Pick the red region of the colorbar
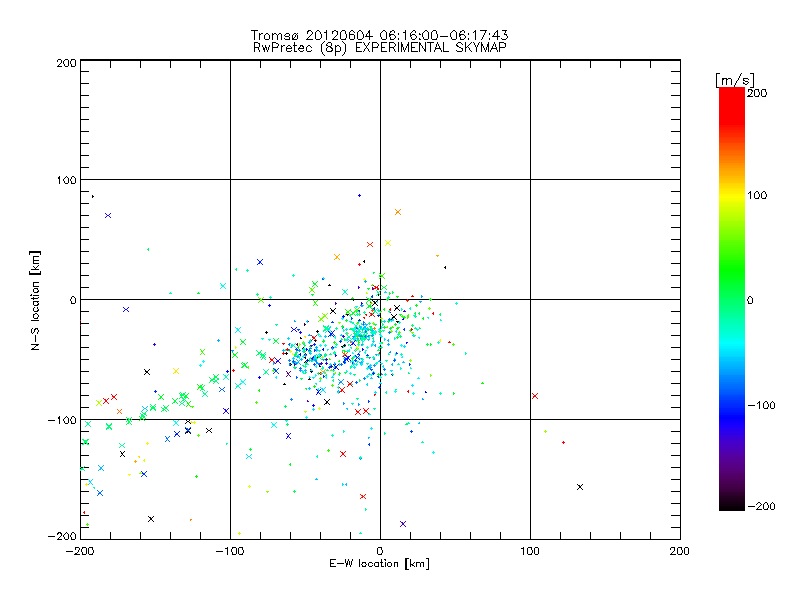The height and width of the screenshot is (600, 800). [732, 107]
